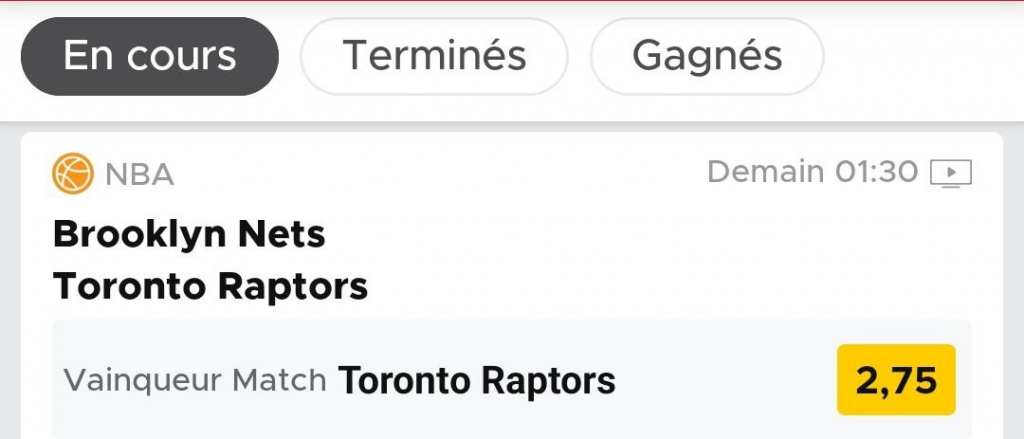Click the white filter bar beside Gagnés
Viewport: 1024px width, 439px height.
(920, 56)
